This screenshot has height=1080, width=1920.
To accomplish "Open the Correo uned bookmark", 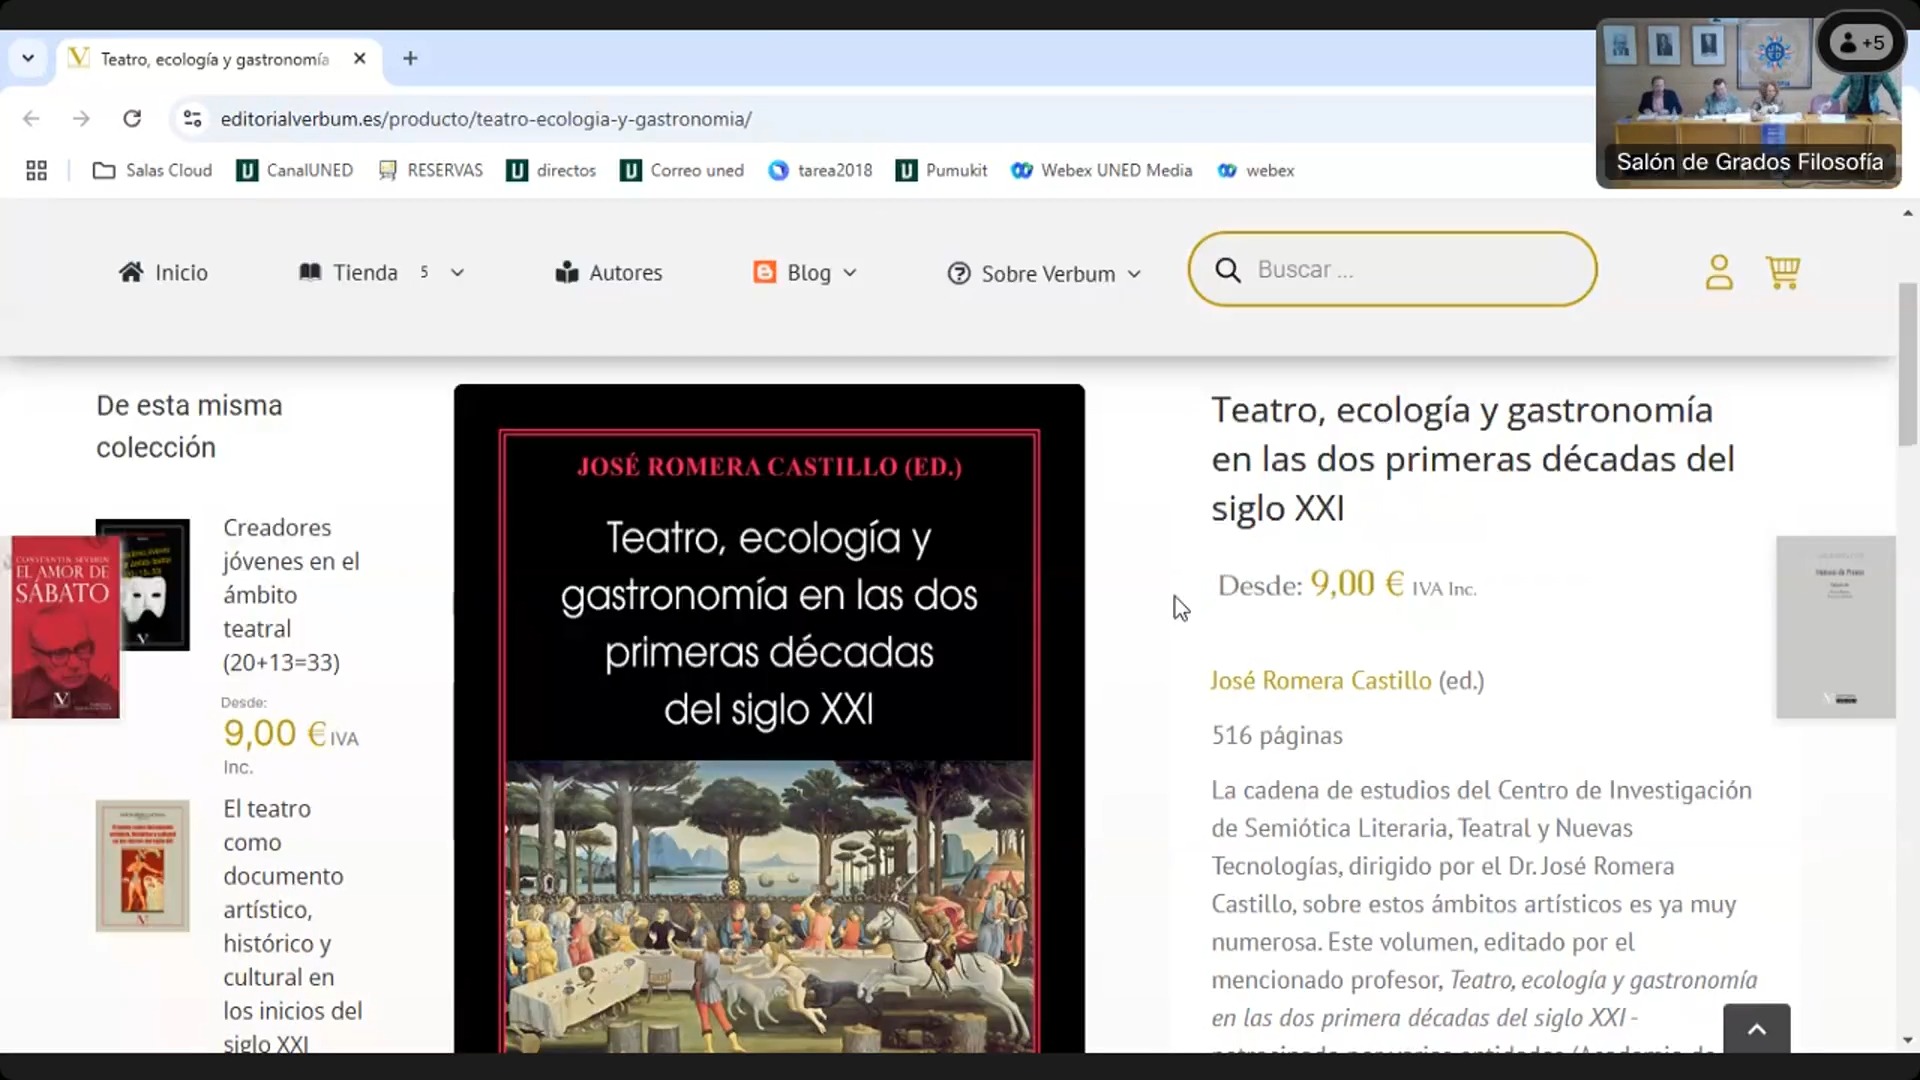I will (x=682, y=171).
